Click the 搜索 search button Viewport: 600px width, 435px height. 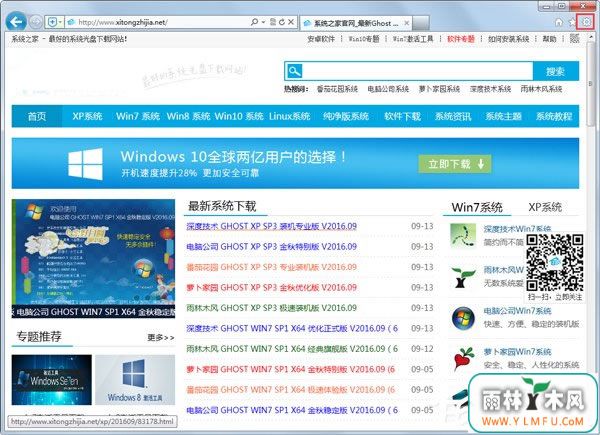(556, 71)
